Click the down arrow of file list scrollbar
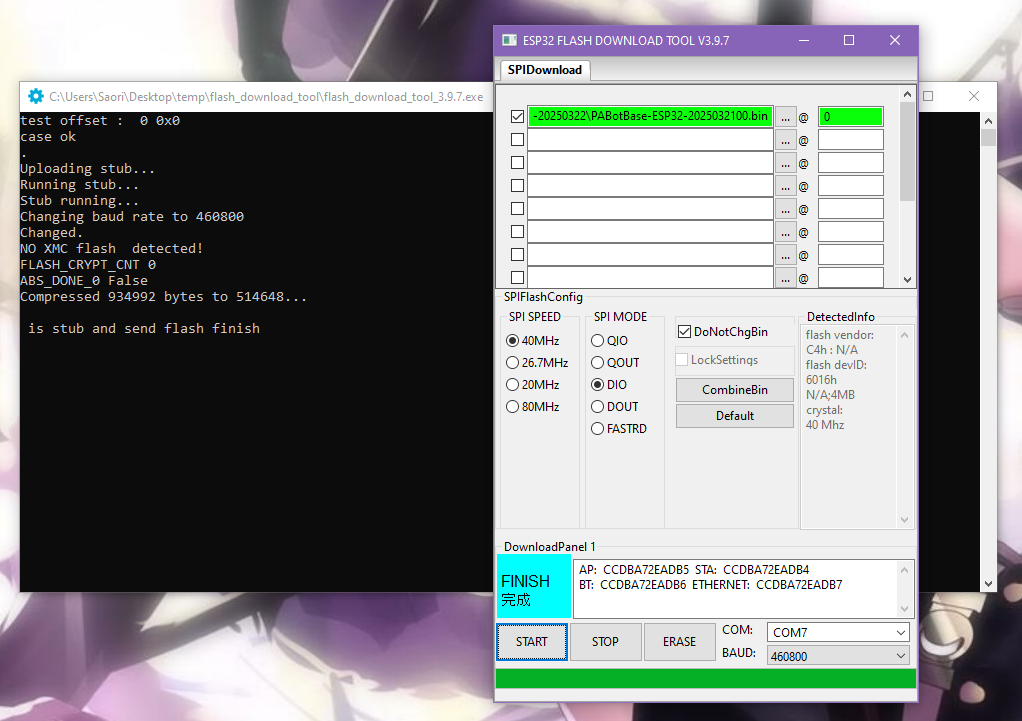 (908, 281)
